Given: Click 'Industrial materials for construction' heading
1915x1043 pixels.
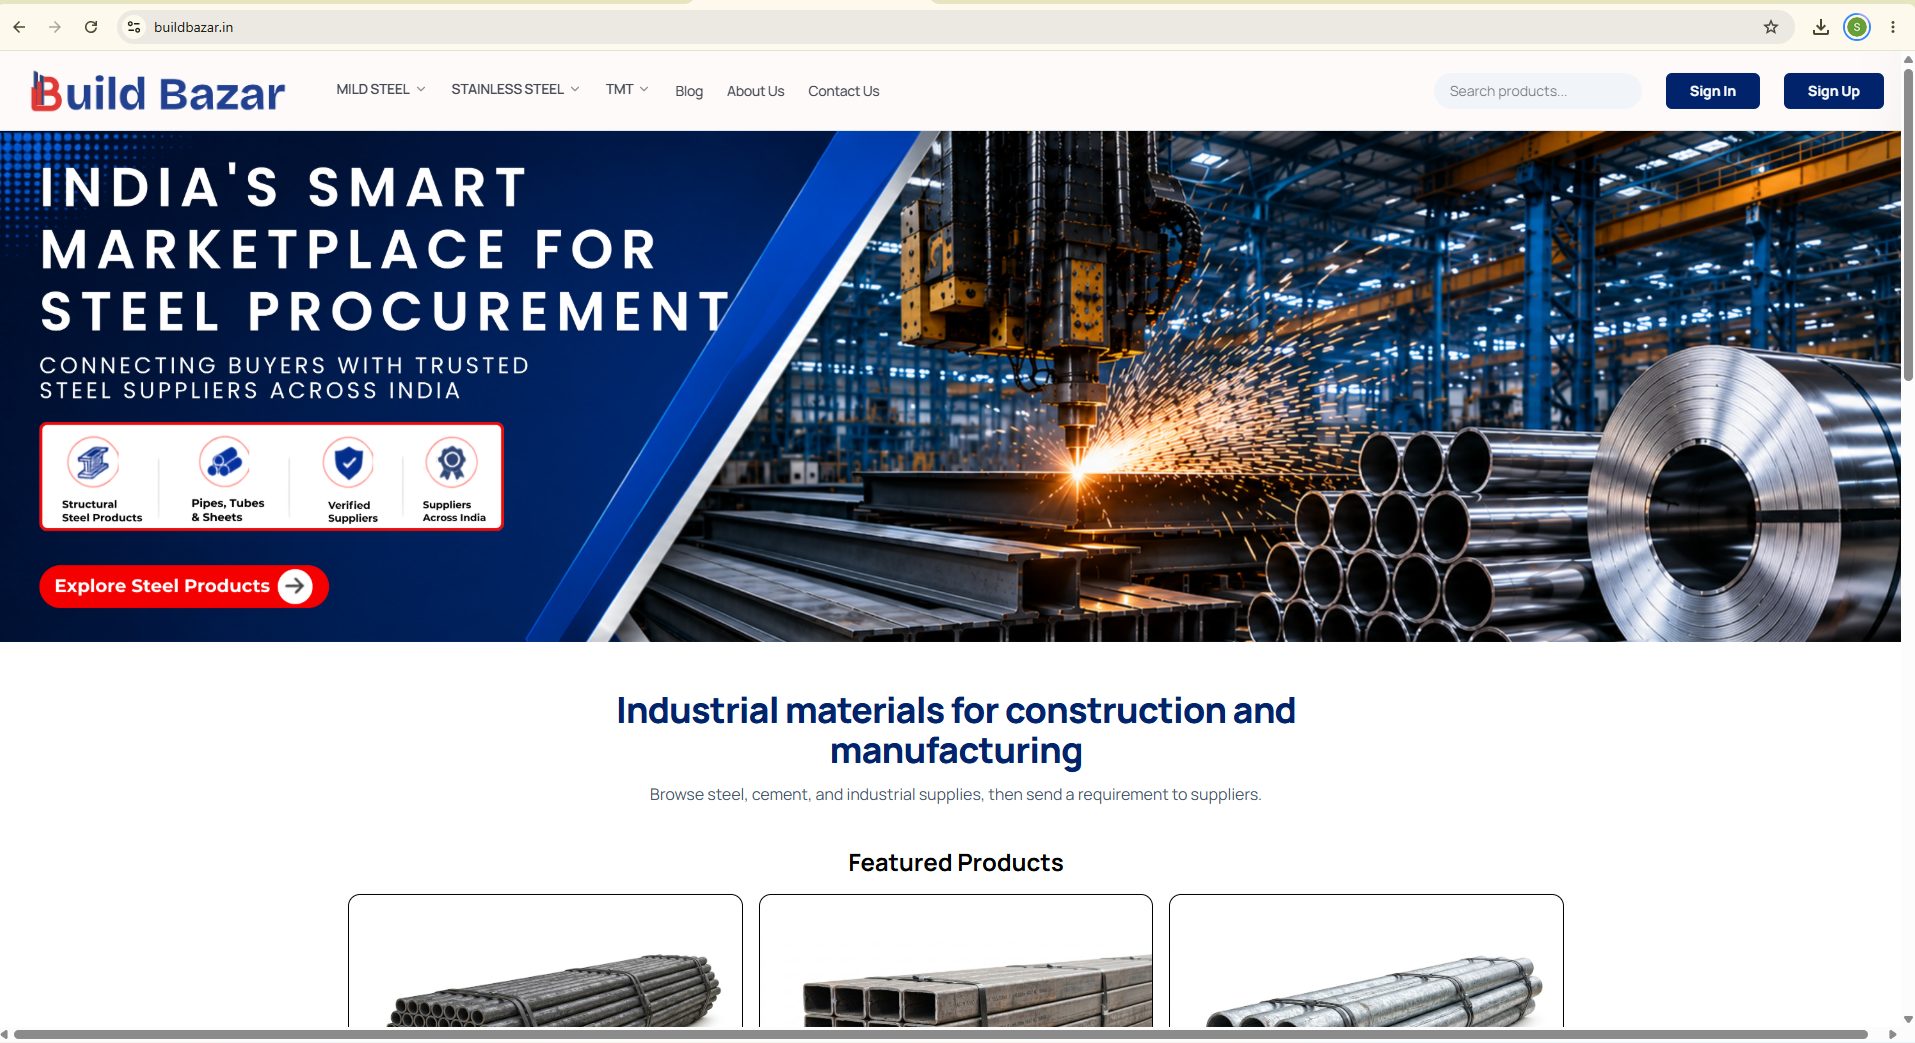Looking at the screenshot, I should click(956, 731).
